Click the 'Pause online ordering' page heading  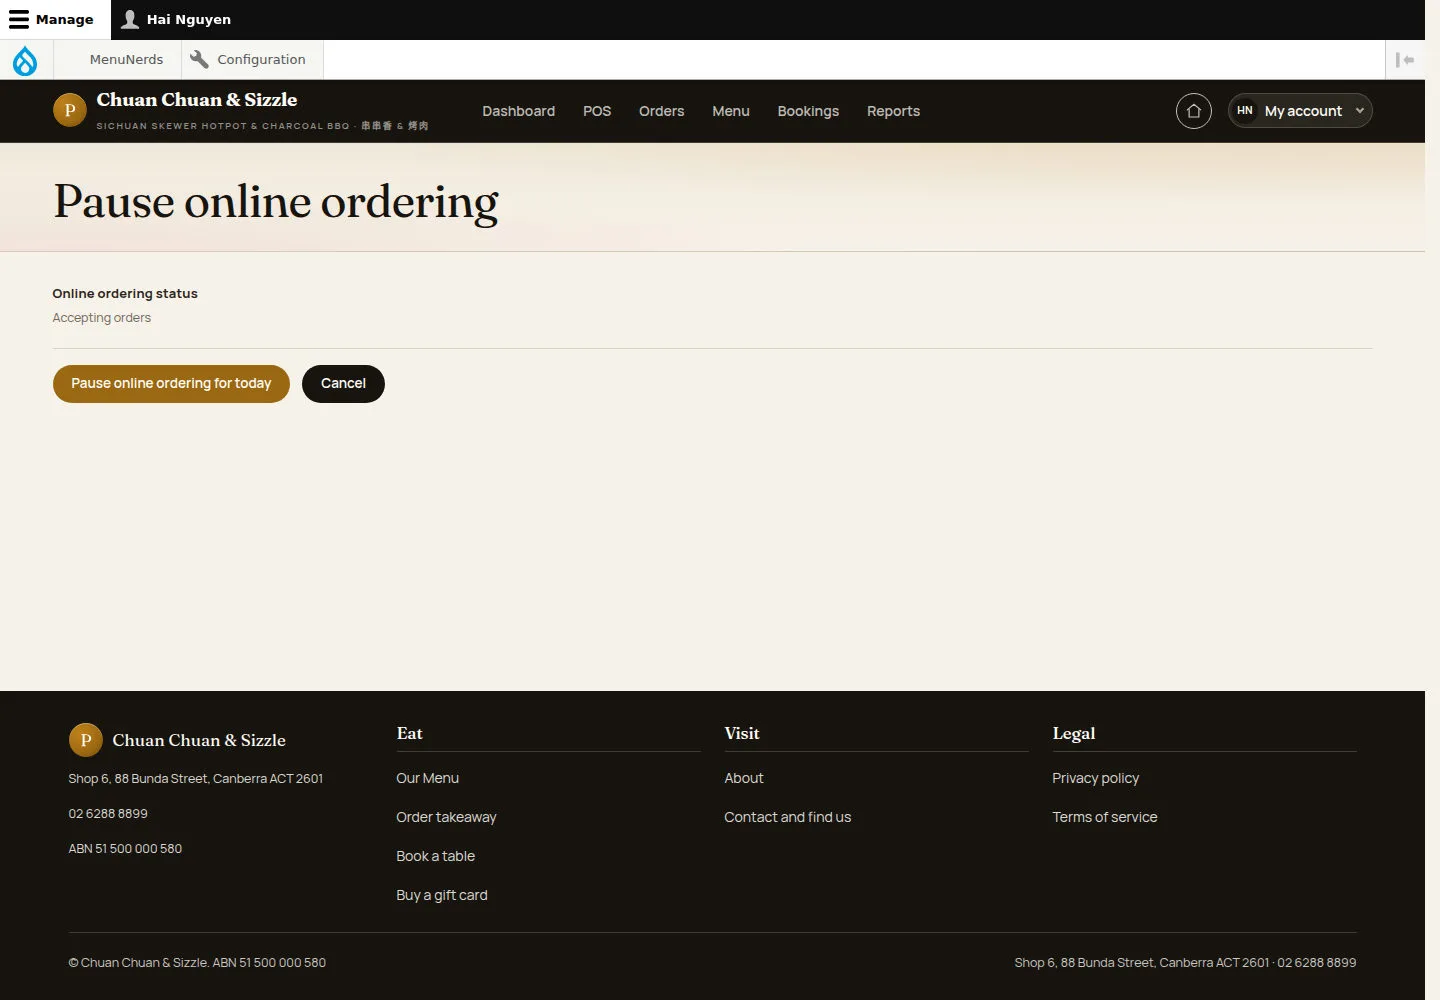point(276,203)
